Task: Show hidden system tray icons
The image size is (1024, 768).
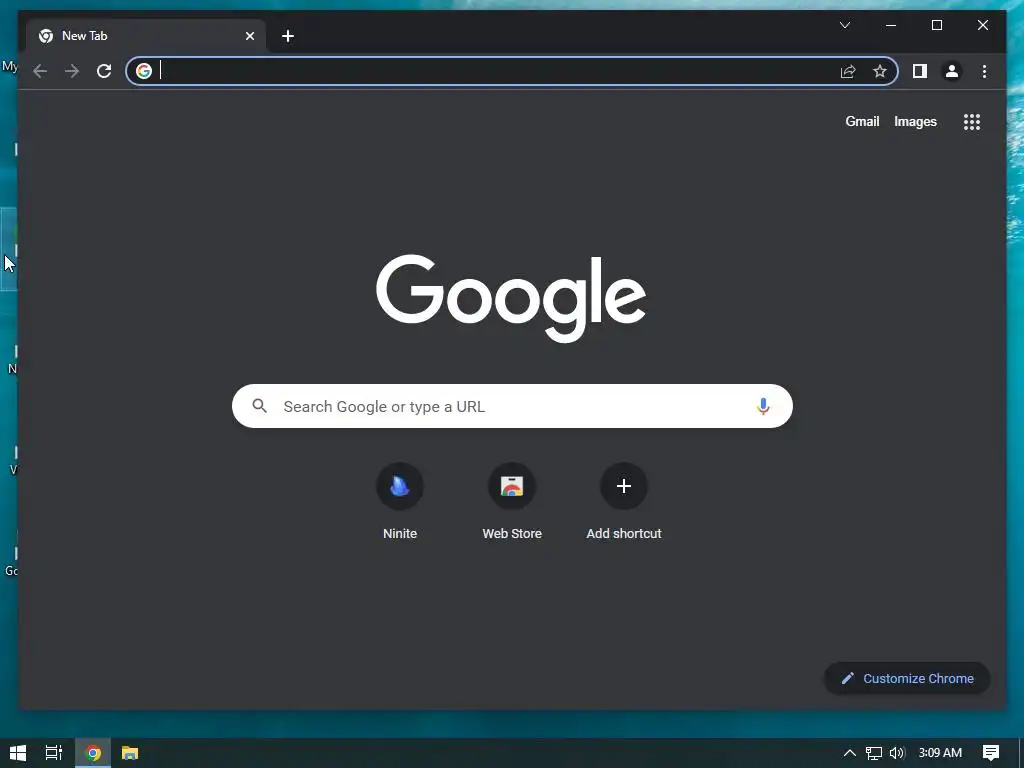Action: coord(849,753)
